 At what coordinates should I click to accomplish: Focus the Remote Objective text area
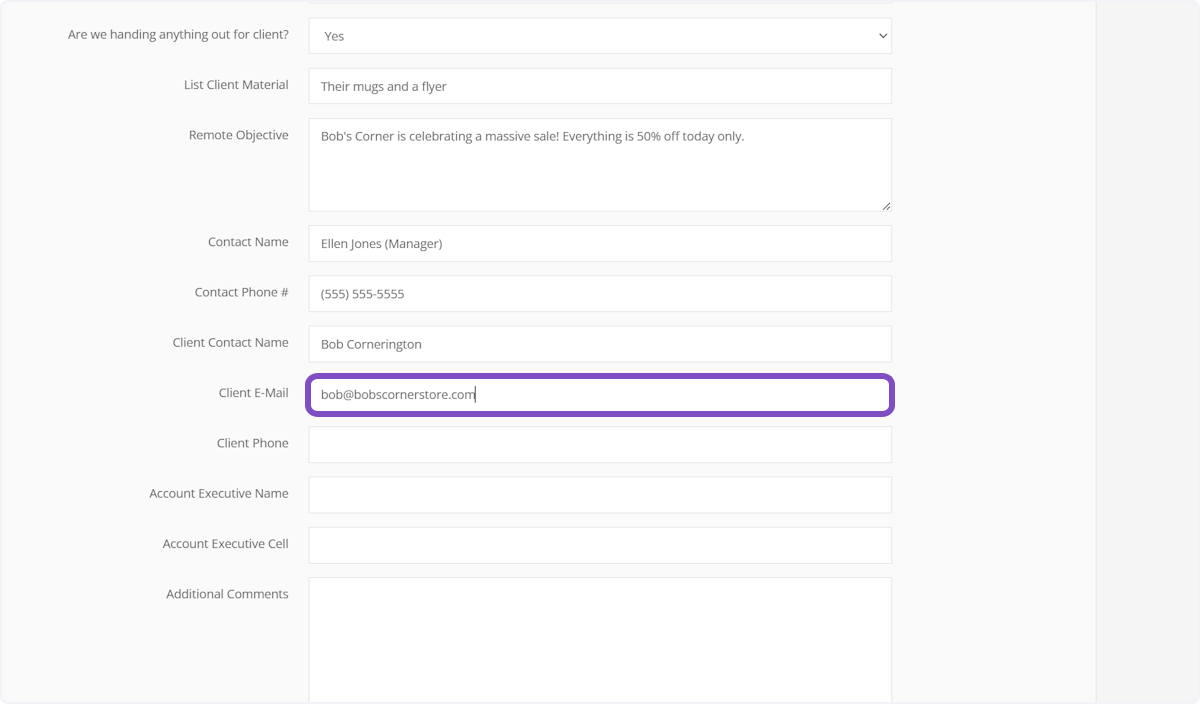[599, 165]
